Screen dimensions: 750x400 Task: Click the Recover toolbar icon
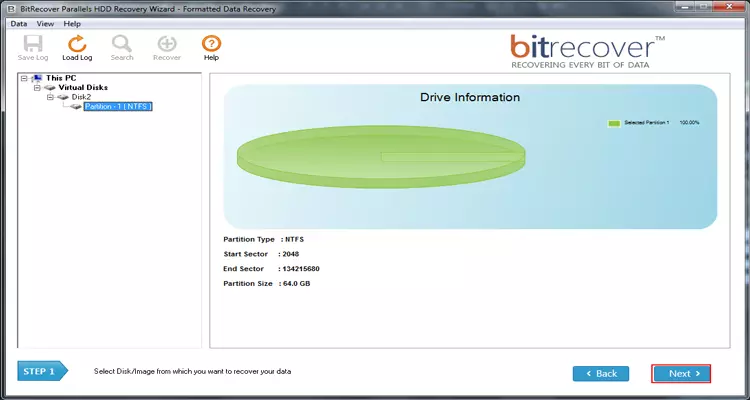pyautogui.click(x=167, y=48)
